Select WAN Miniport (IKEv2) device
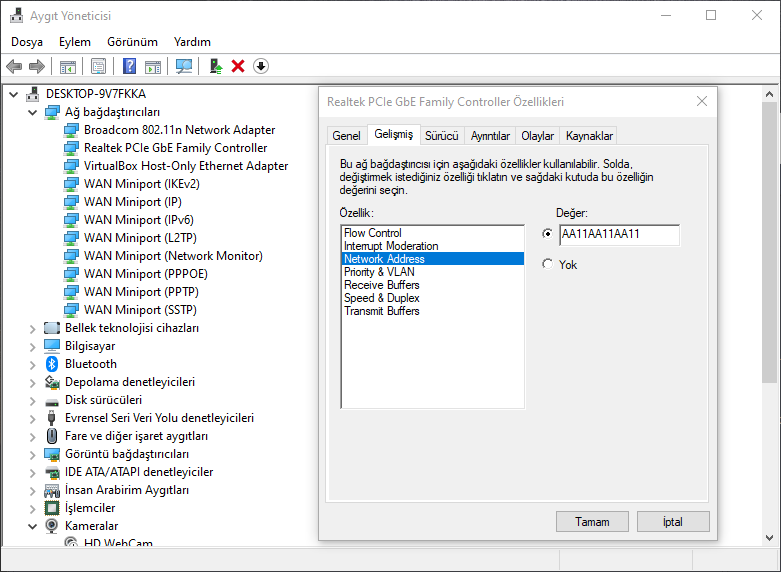Image resolution: width=781 pixels, height=572 pixels. tap(142, 184)
